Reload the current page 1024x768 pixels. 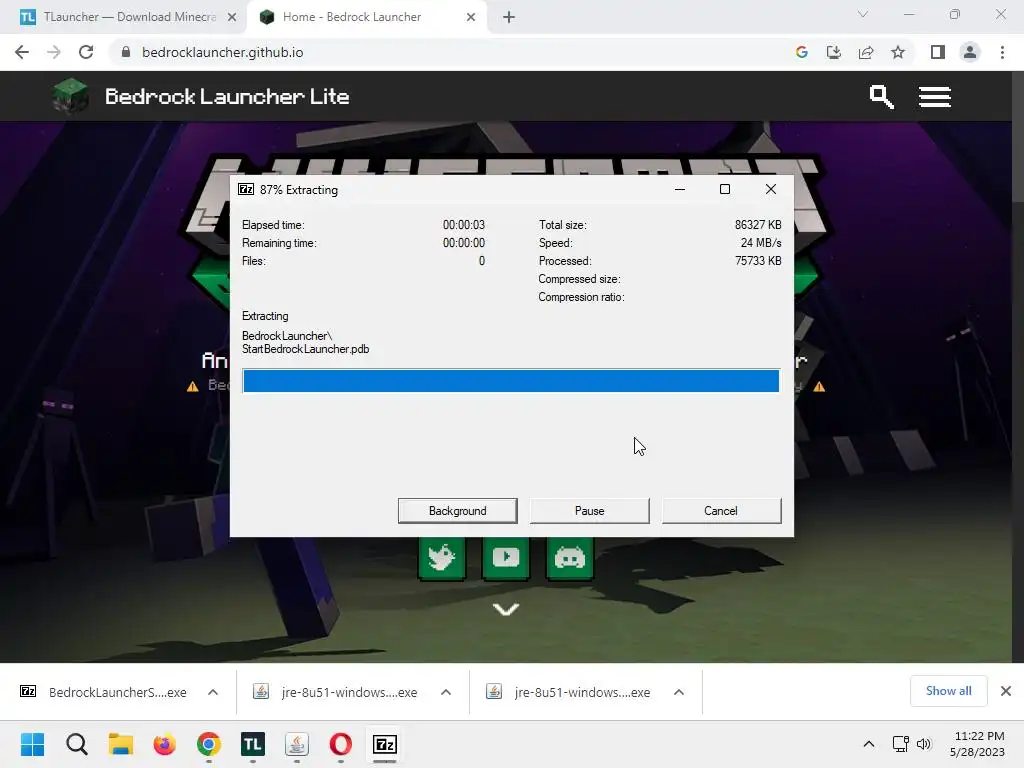point(86,52)
